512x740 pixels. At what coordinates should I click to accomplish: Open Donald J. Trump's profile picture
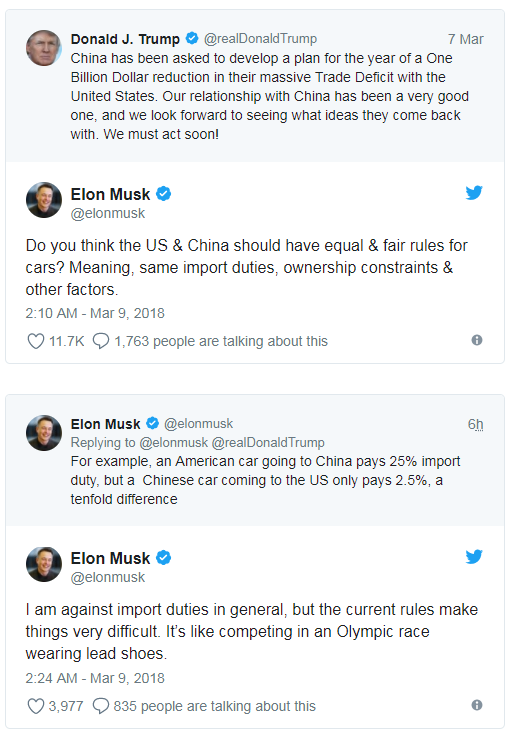[44, 48]
